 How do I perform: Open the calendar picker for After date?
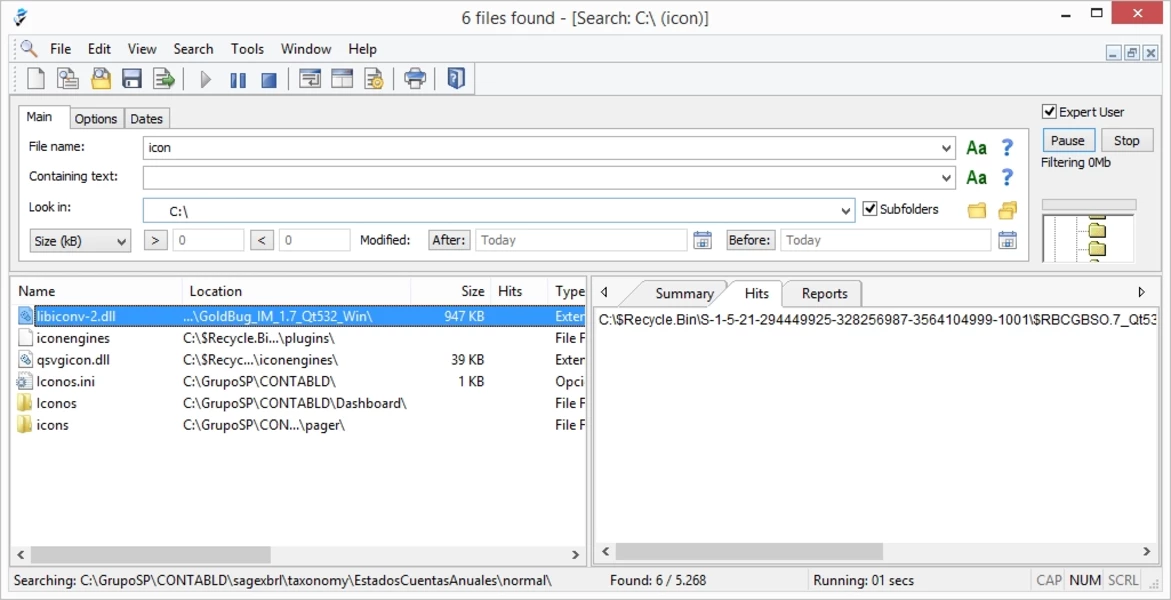[702, 240]
